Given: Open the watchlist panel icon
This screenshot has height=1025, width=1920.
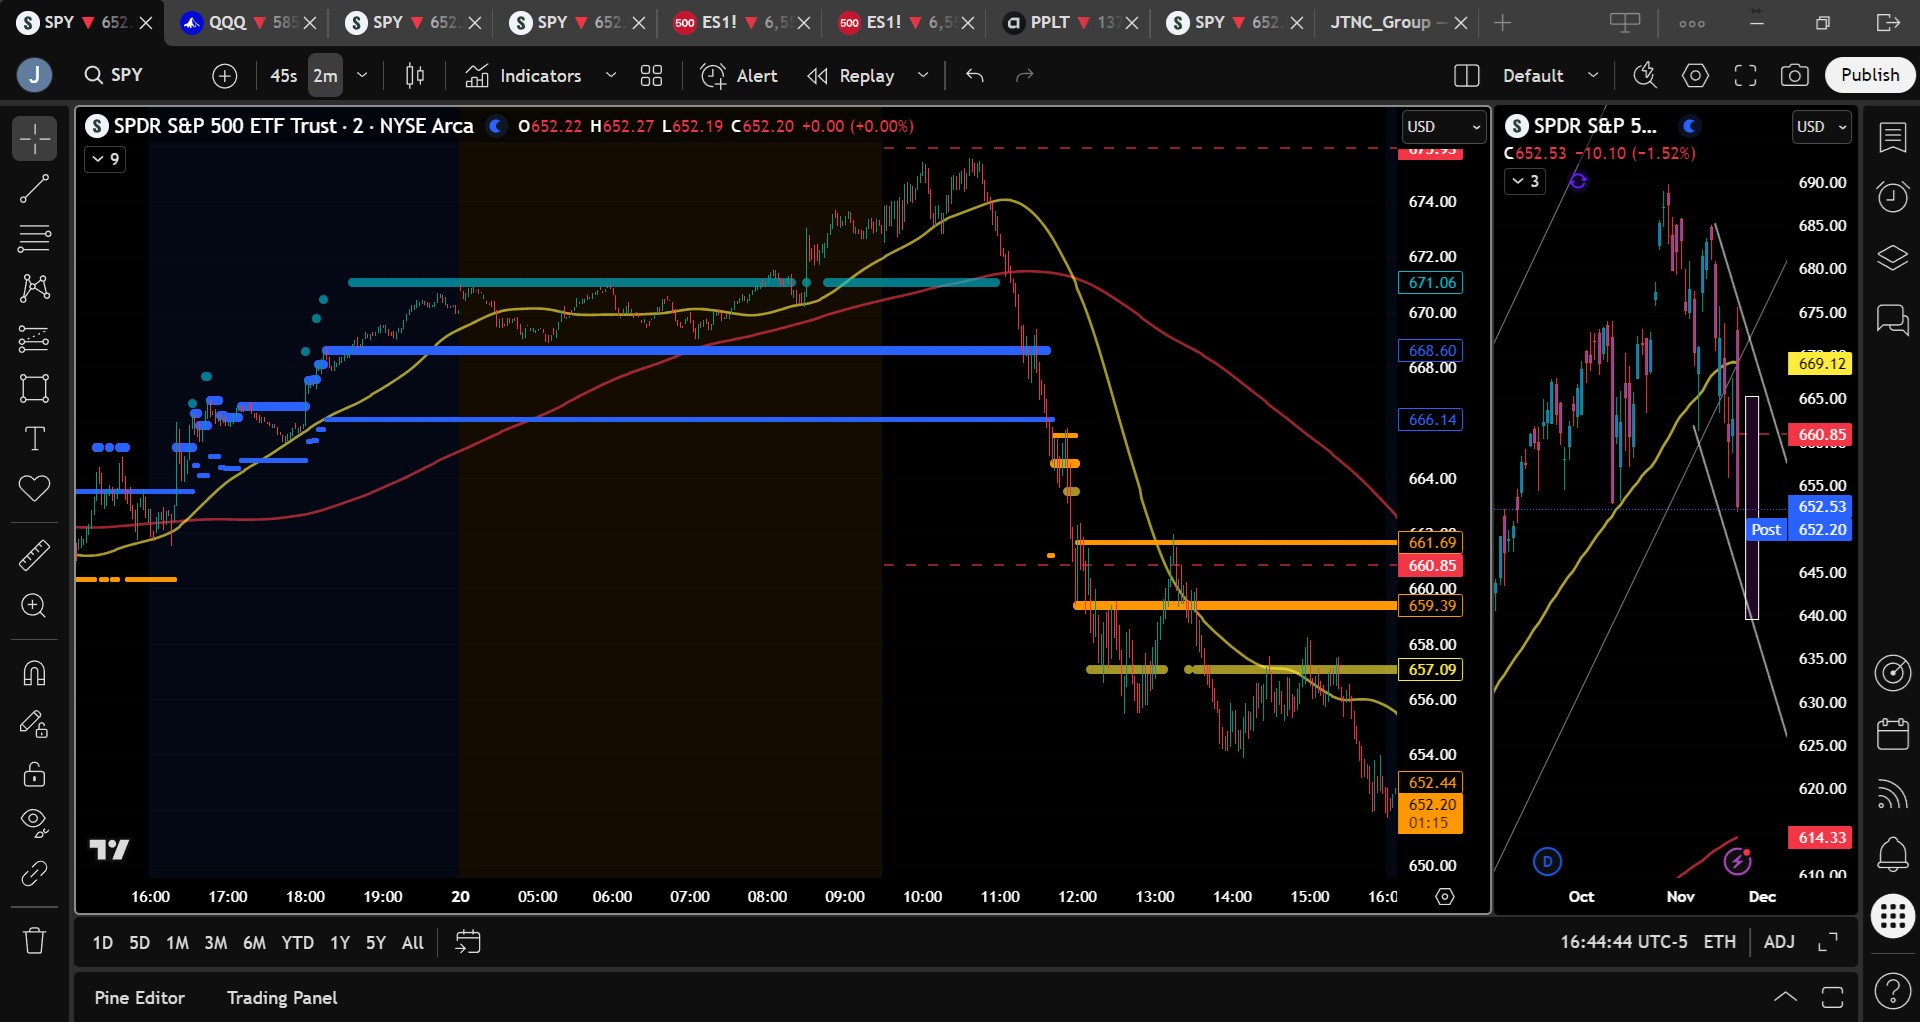Looking at the screenshot, I should tap(1892, 138).
